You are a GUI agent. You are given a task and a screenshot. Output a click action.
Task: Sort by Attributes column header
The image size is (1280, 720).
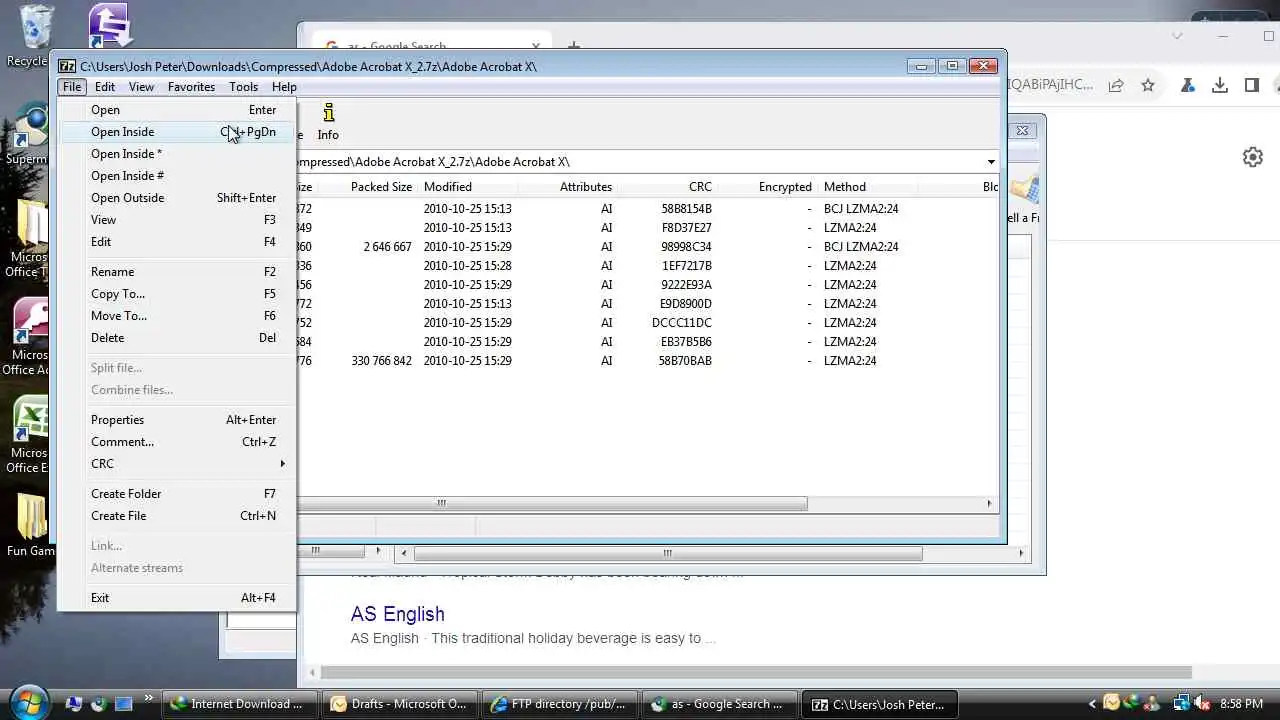click(568, 187)
